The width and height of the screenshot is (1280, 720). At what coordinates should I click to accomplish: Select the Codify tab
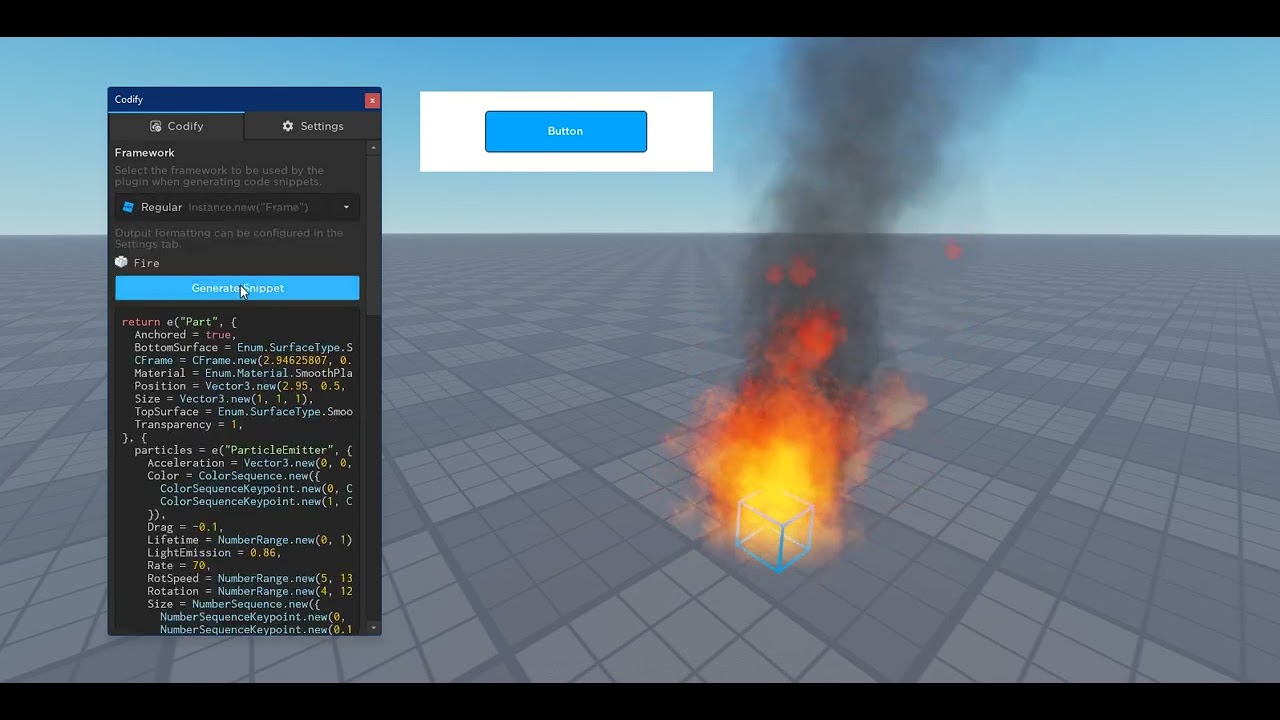177,126
